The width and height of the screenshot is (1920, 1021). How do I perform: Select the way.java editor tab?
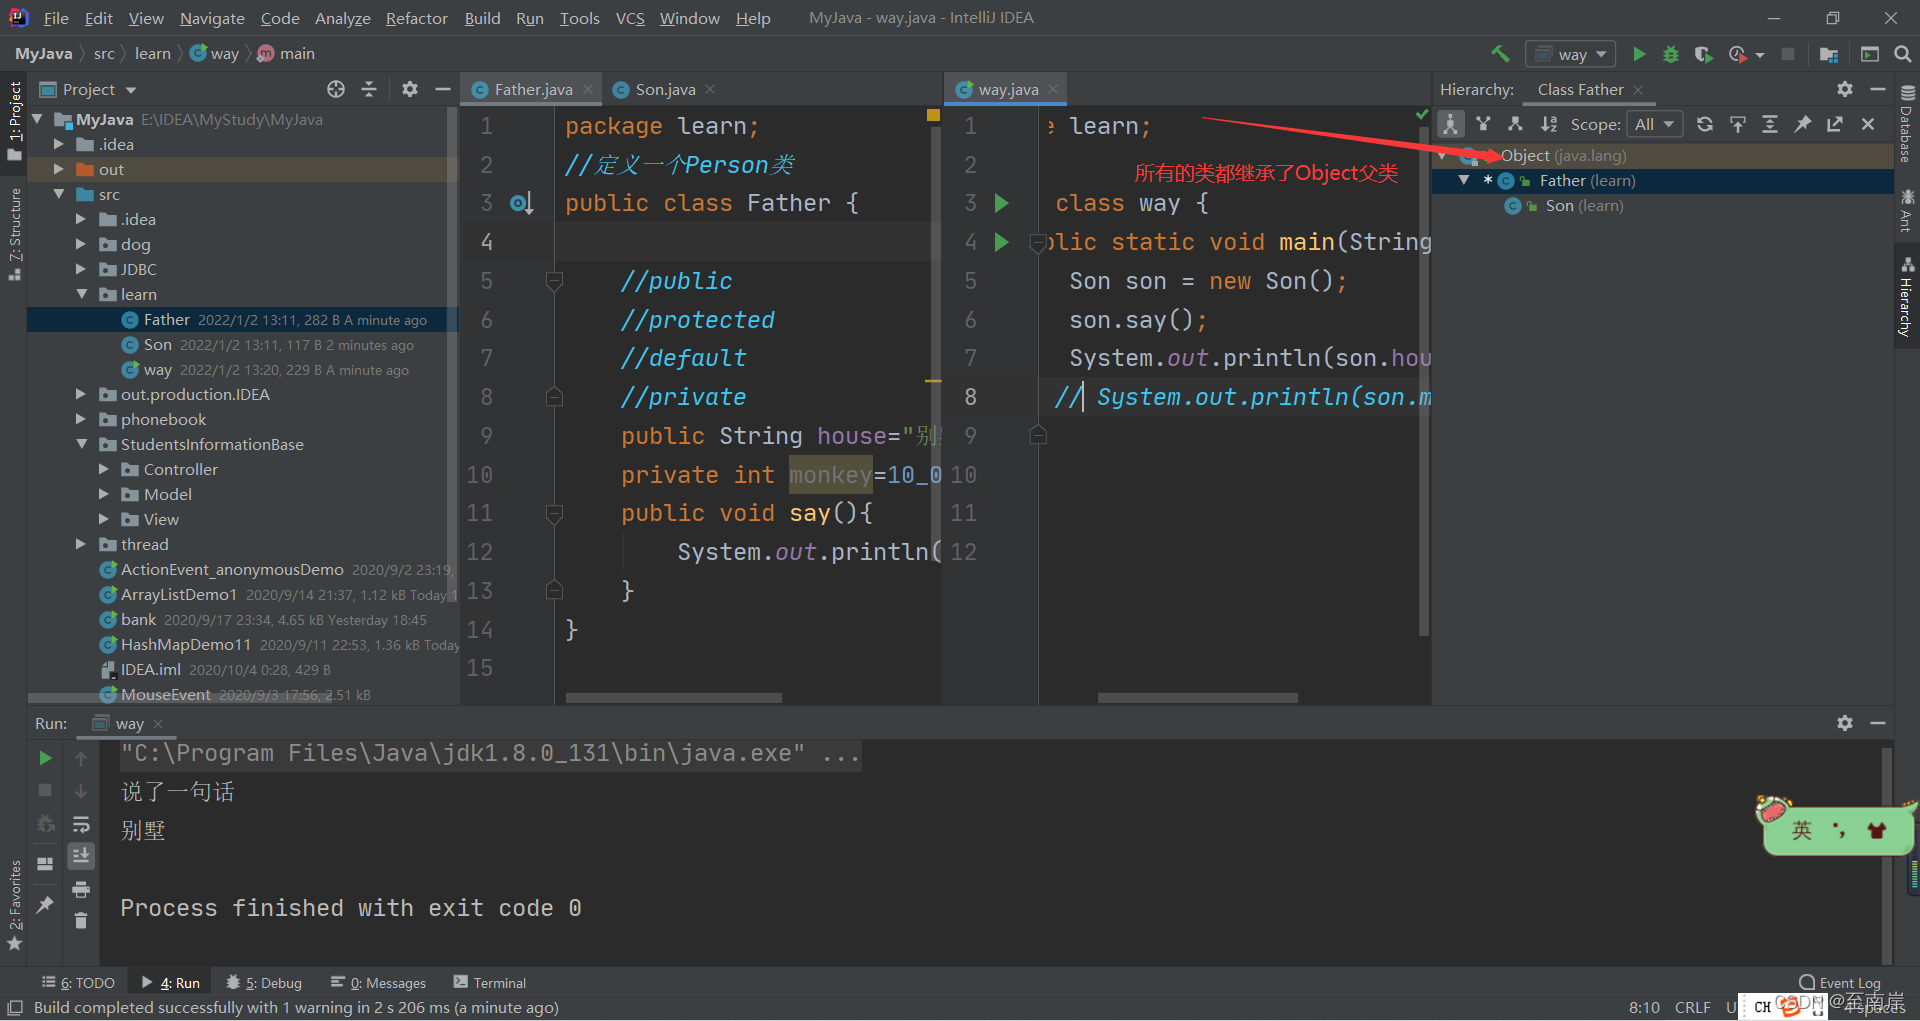pyautogui.click(x=1008, y=89)
